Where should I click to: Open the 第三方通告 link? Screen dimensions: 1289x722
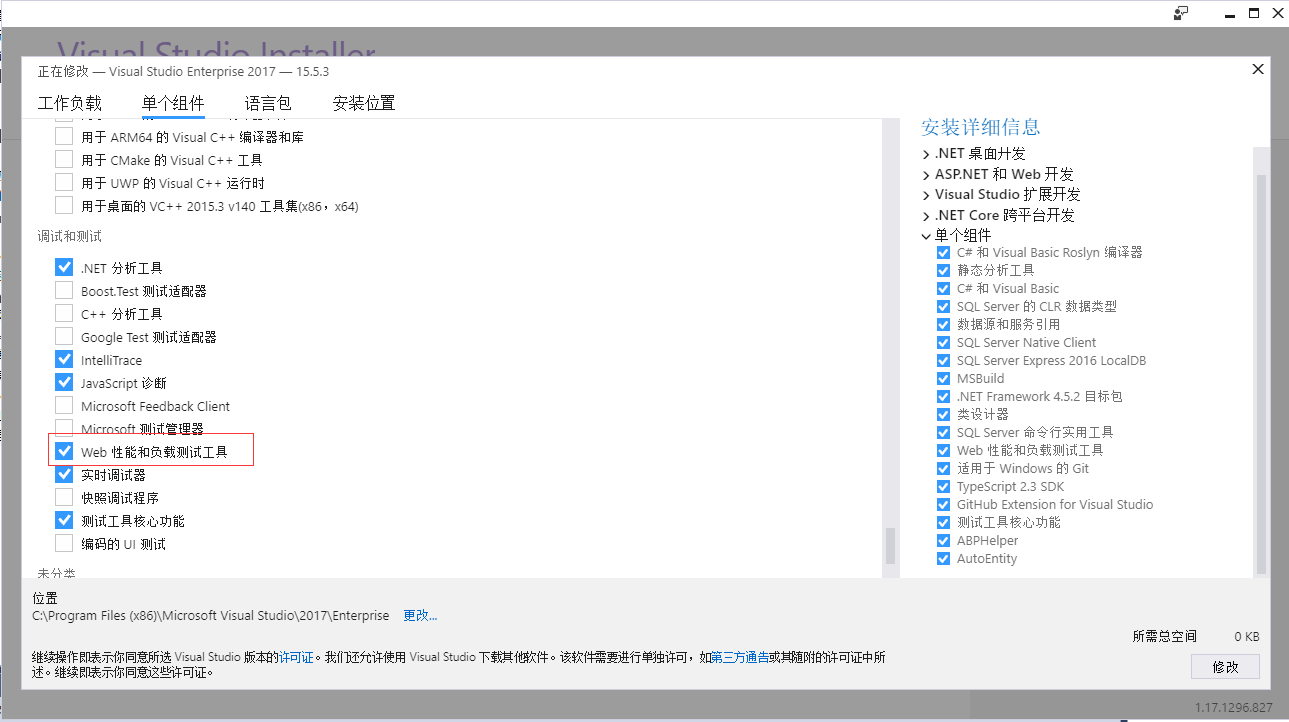click(740, 657)
